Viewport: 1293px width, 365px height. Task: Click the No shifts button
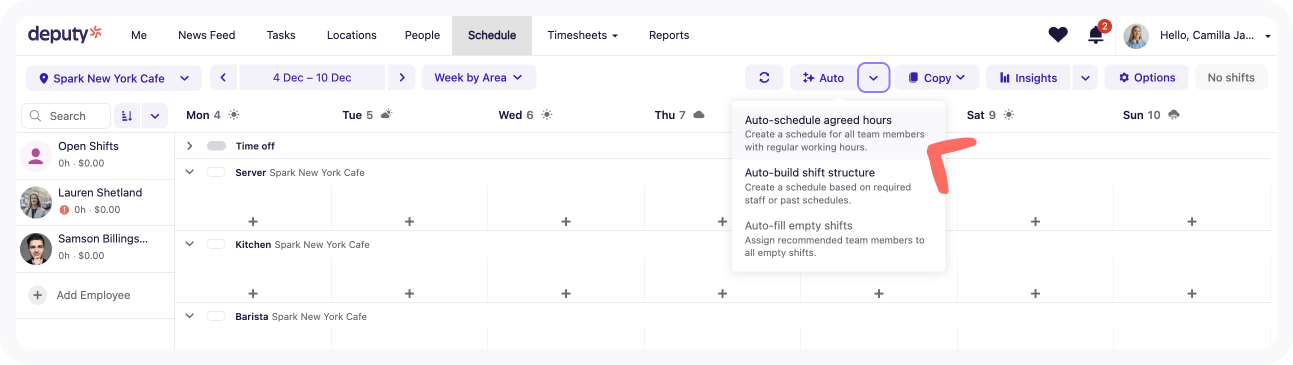[x=1231, y=78]
